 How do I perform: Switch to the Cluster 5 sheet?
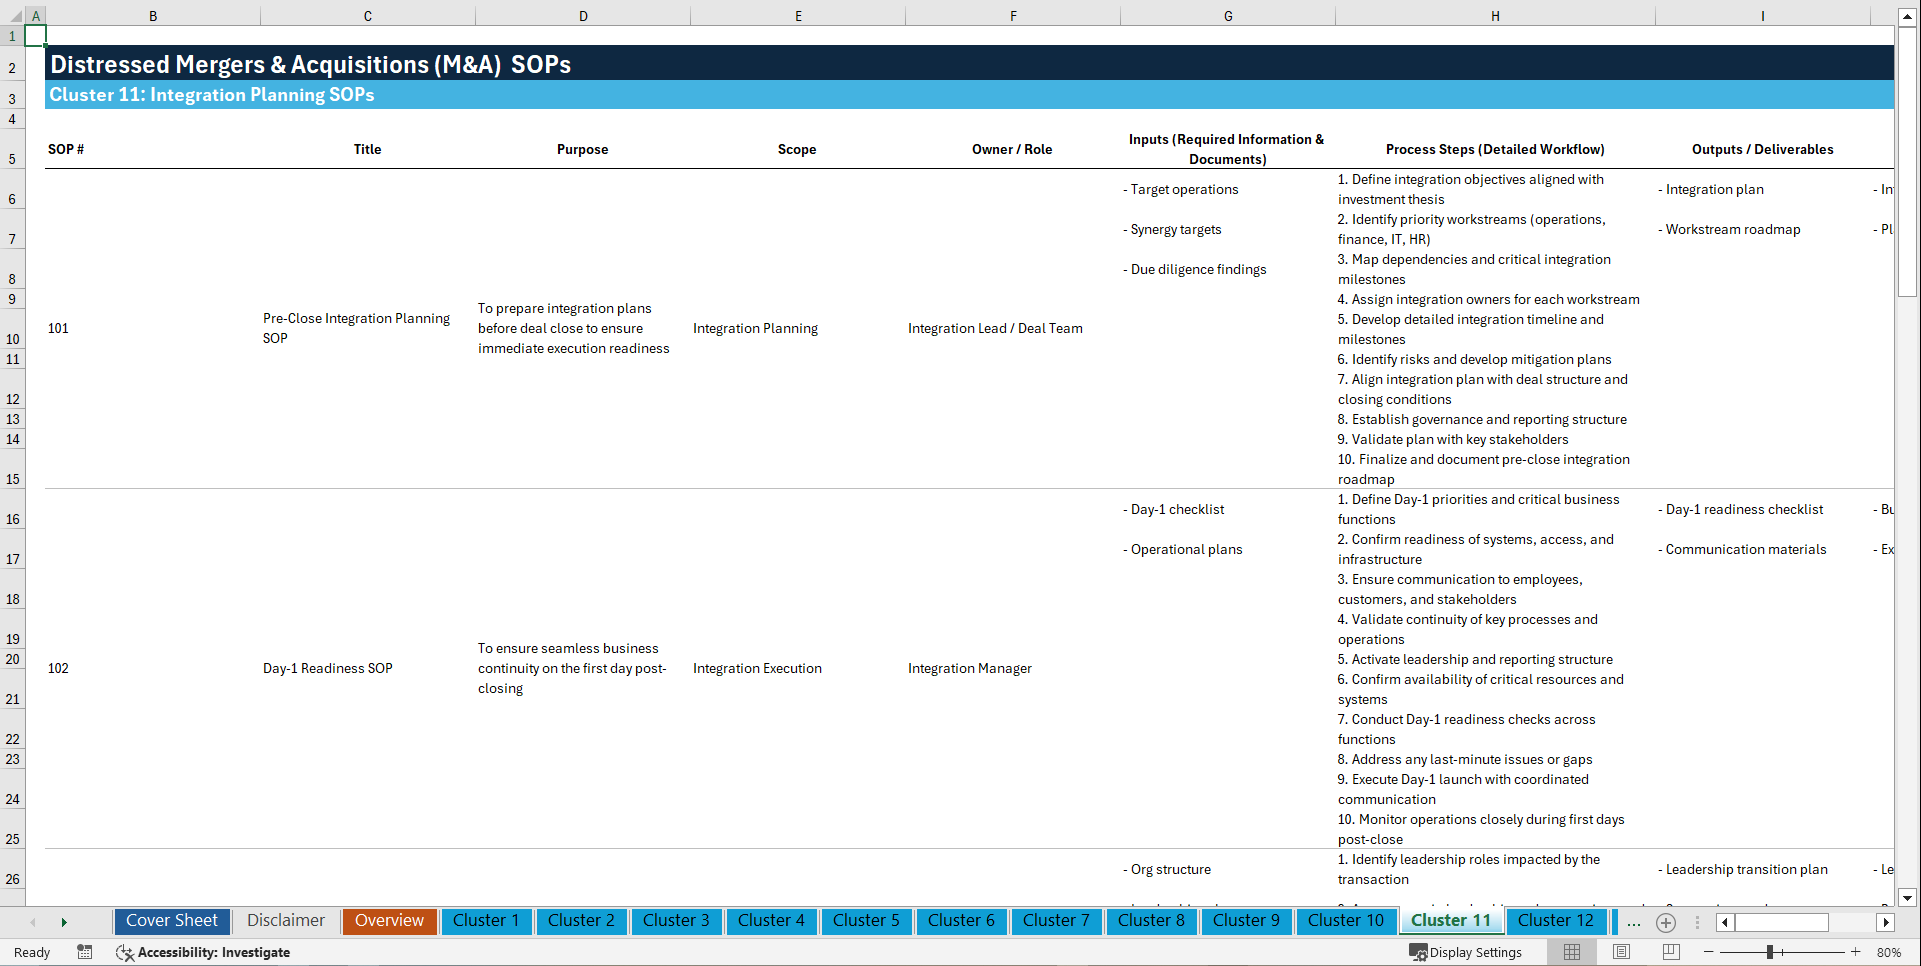866,921
